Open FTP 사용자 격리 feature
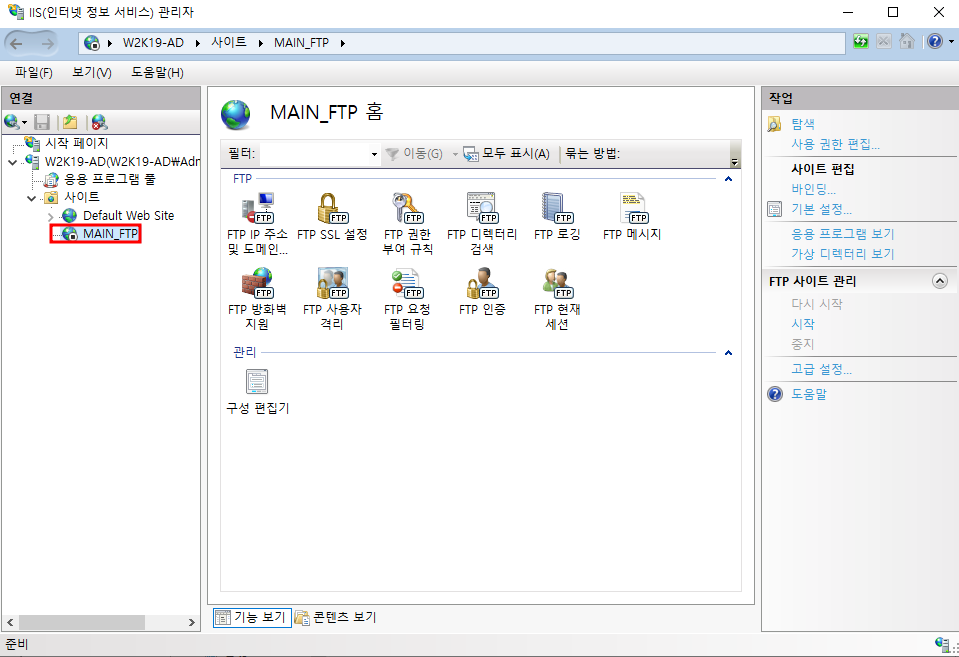 pyautogui.click(x=332, y=299)
